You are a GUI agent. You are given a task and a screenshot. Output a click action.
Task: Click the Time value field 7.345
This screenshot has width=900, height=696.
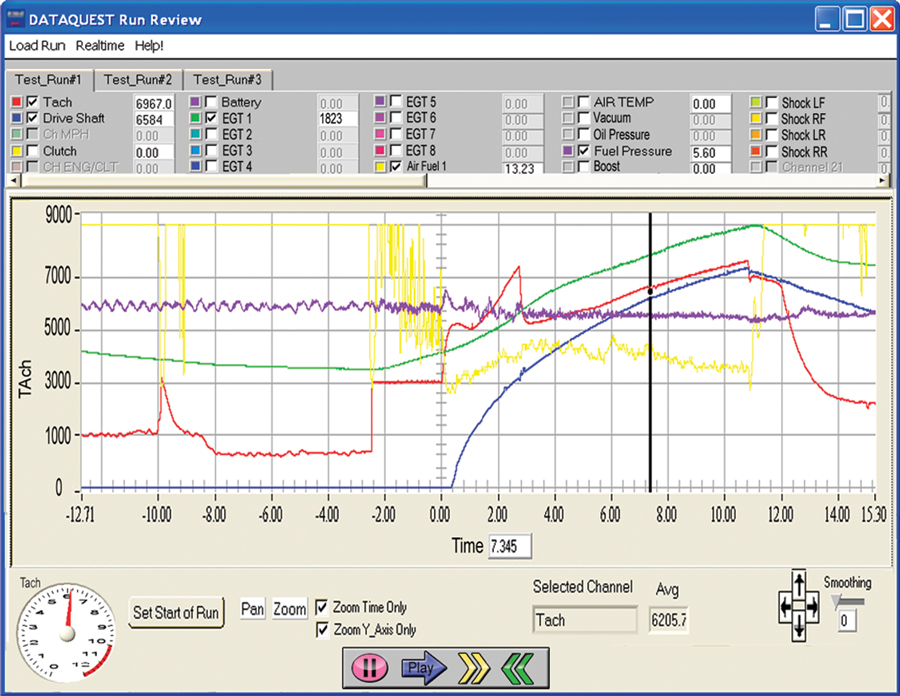tap(510, 546)
